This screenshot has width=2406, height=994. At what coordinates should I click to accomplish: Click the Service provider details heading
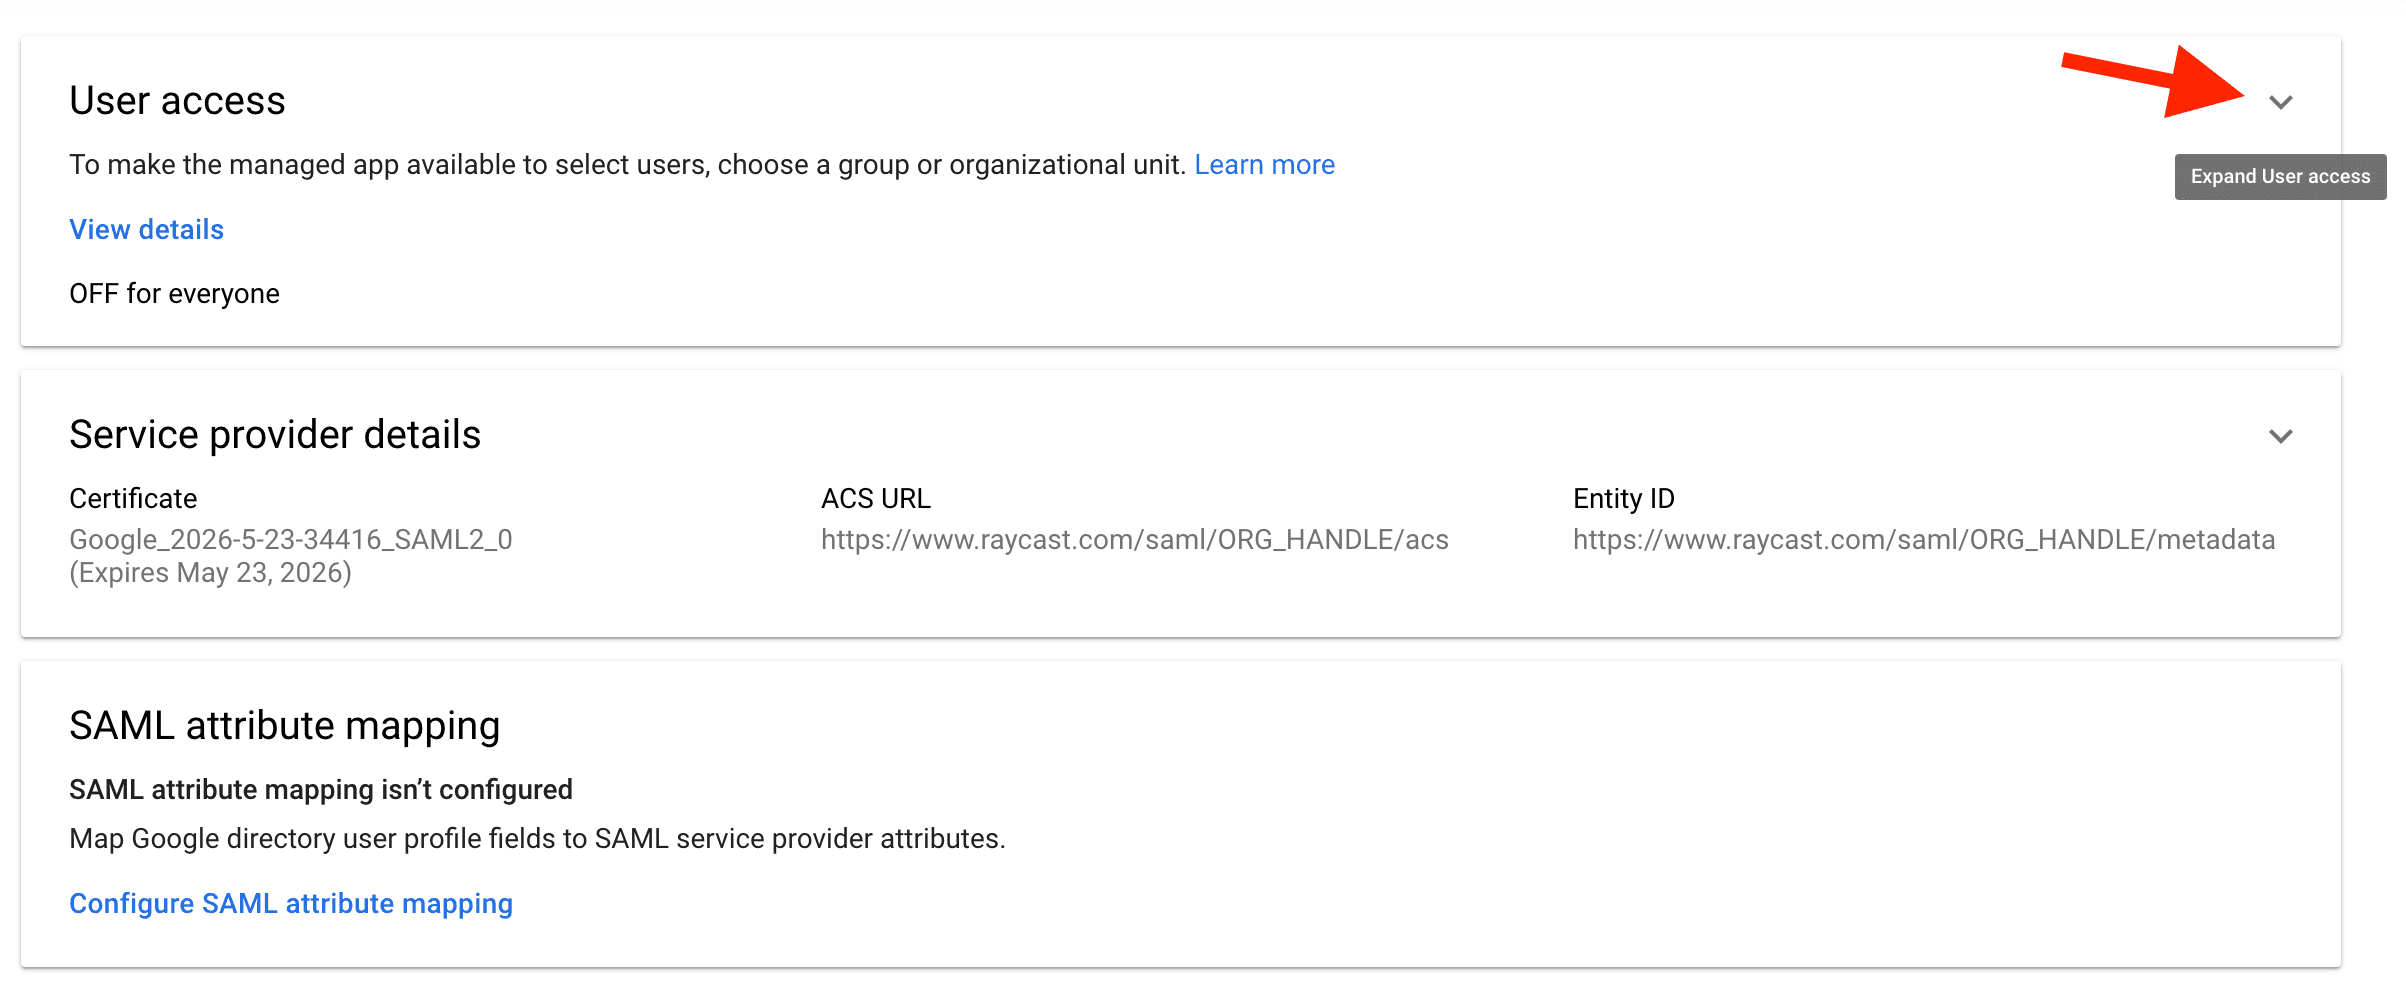(x=275, y=434)
